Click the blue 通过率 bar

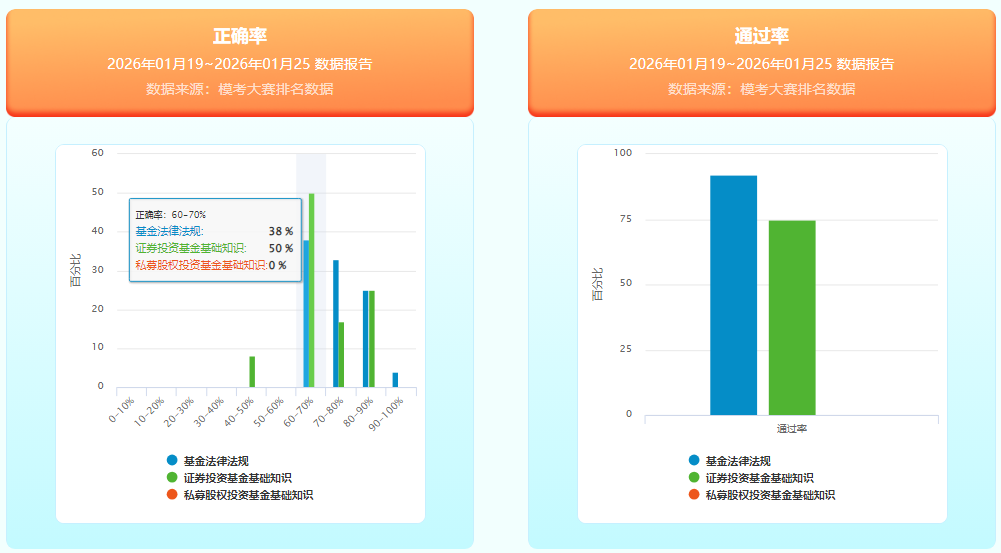(x=733, y=295)
